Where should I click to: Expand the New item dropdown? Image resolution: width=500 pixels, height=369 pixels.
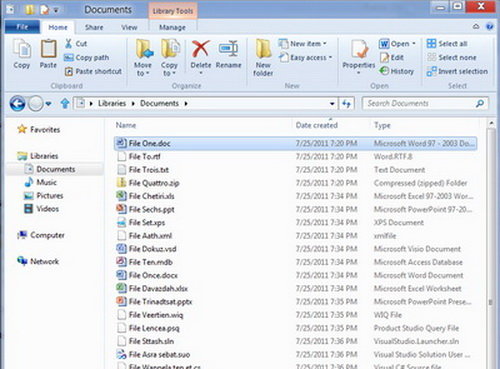click(x=325, y=44)
